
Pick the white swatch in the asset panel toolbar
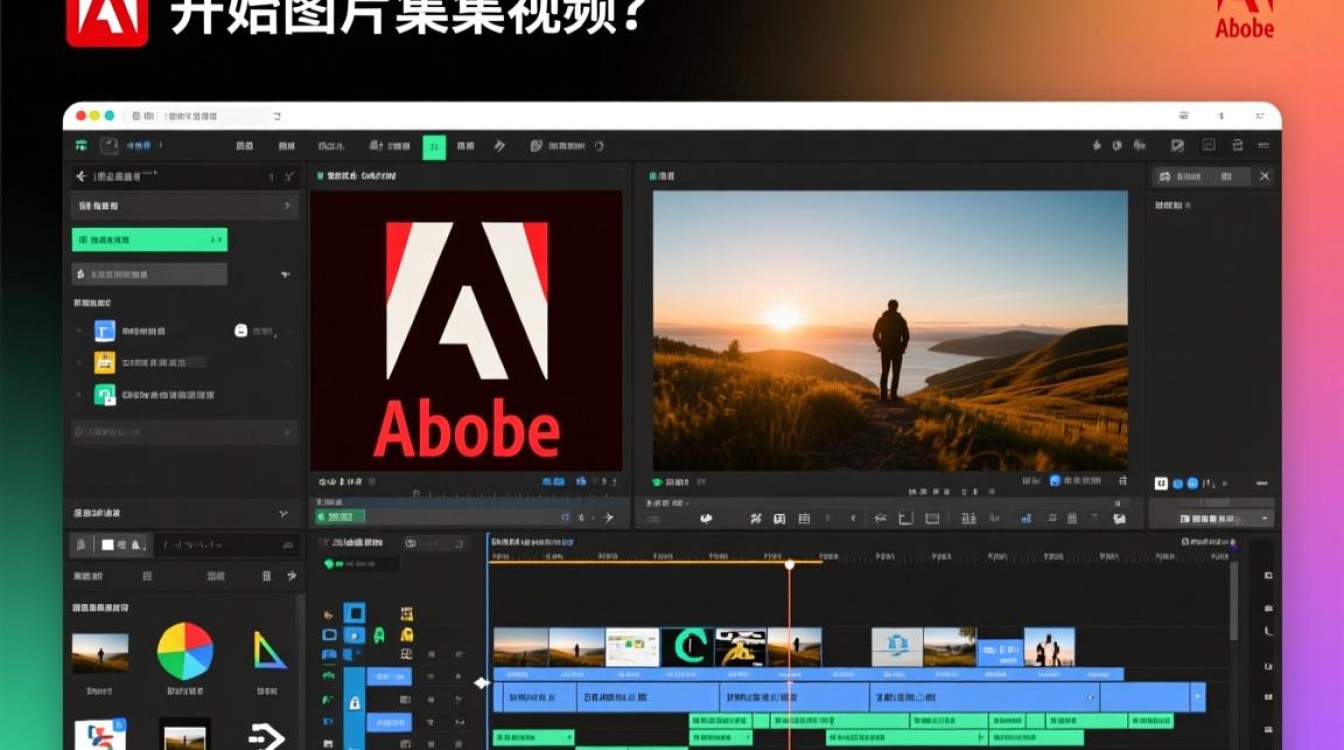tap(108, 545)
